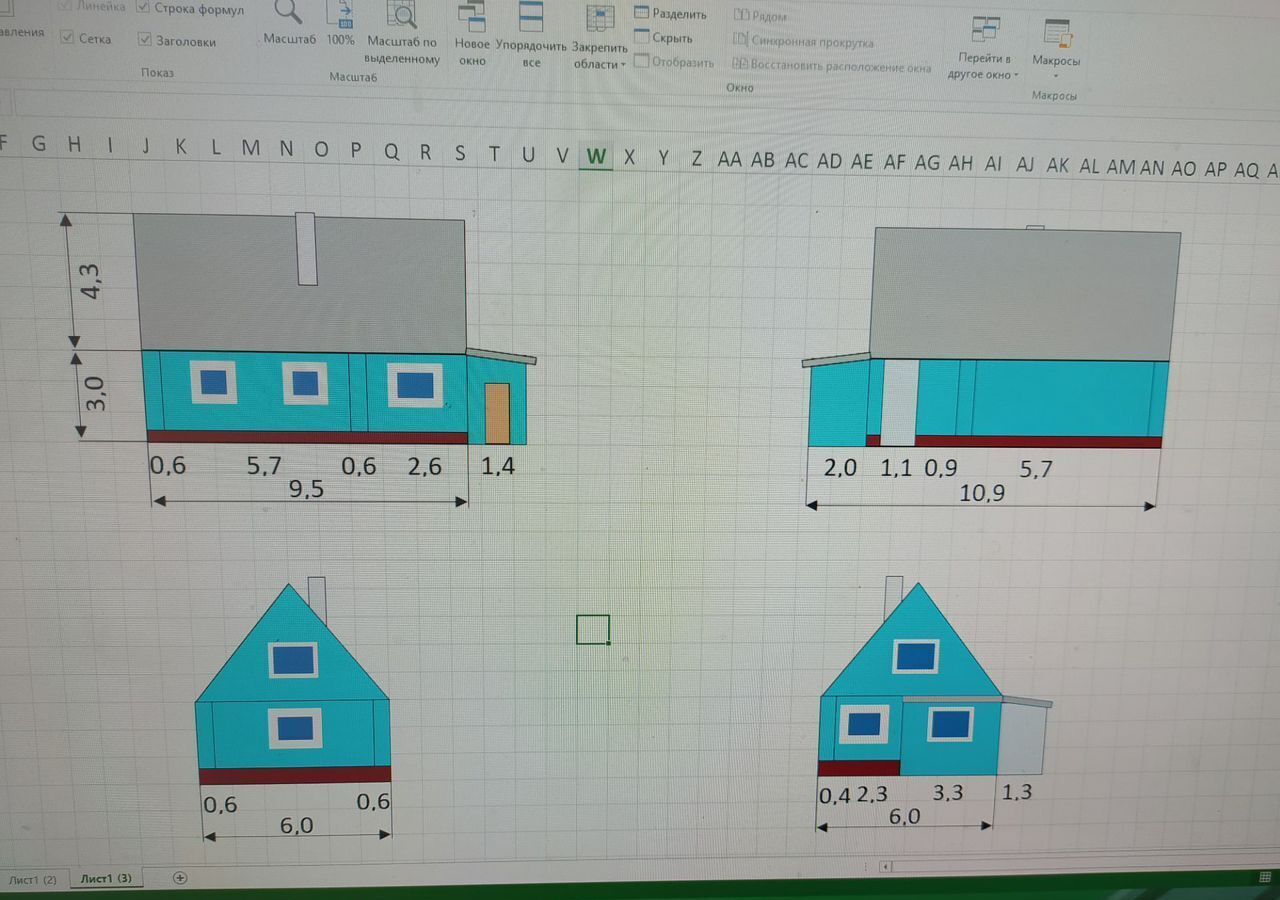
Task: Select column Q header
Action: point(391,152)
